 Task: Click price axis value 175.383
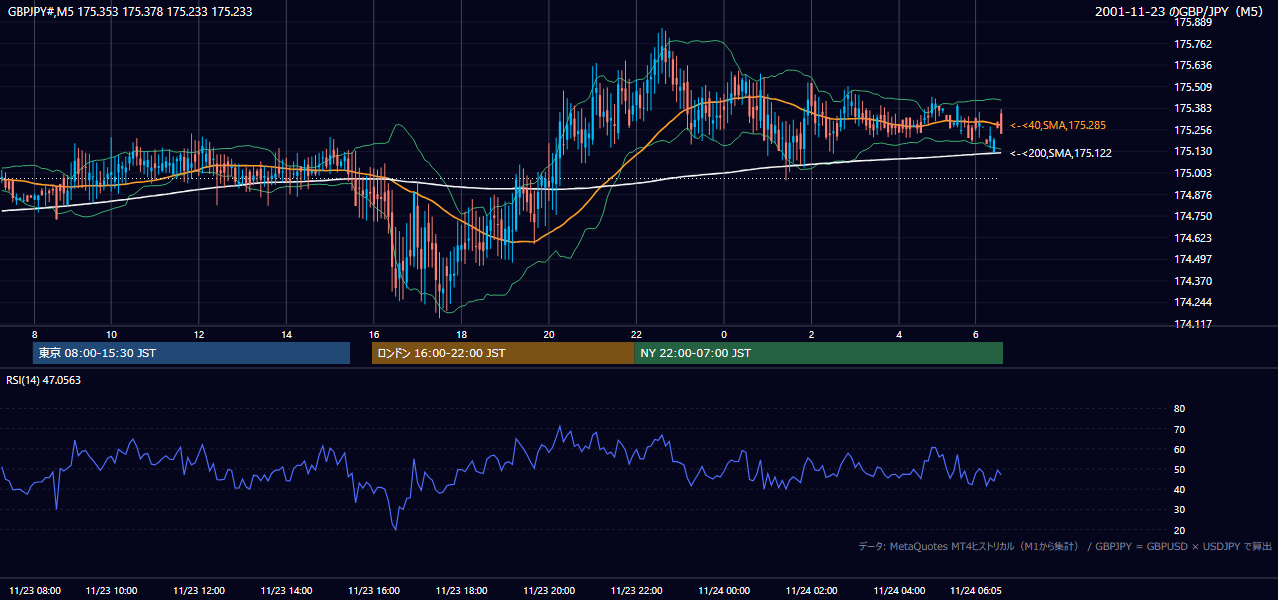[x=1193, y=108]
